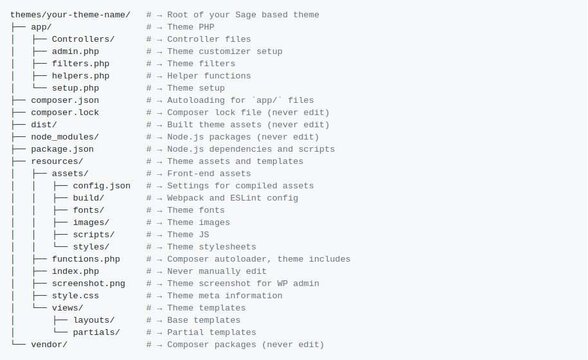Viewport: 588px width, 360px height.
Task: Click the composer.json entry
Action: tap(65, 100)
